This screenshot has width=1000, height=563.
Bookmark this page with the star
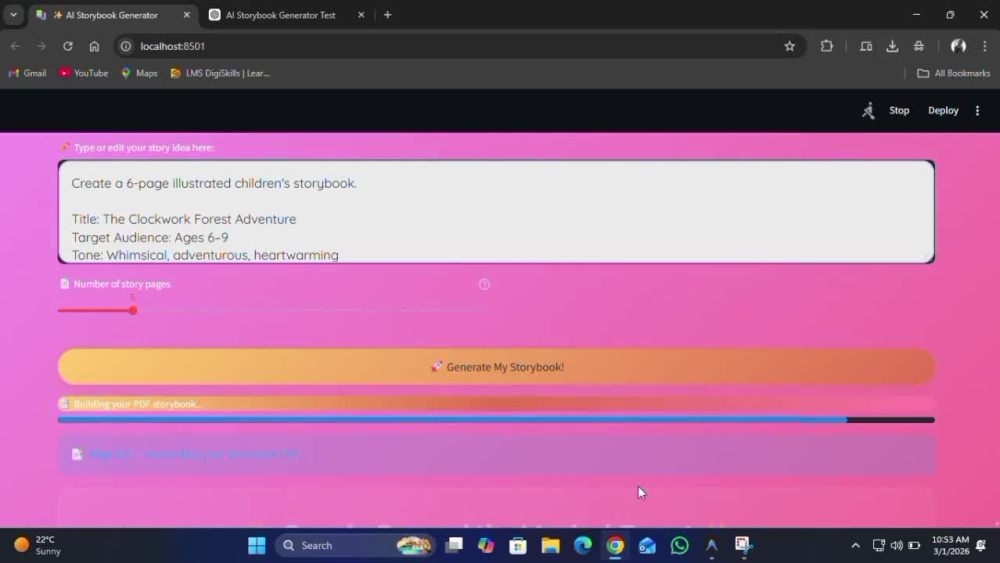[790, 46]
